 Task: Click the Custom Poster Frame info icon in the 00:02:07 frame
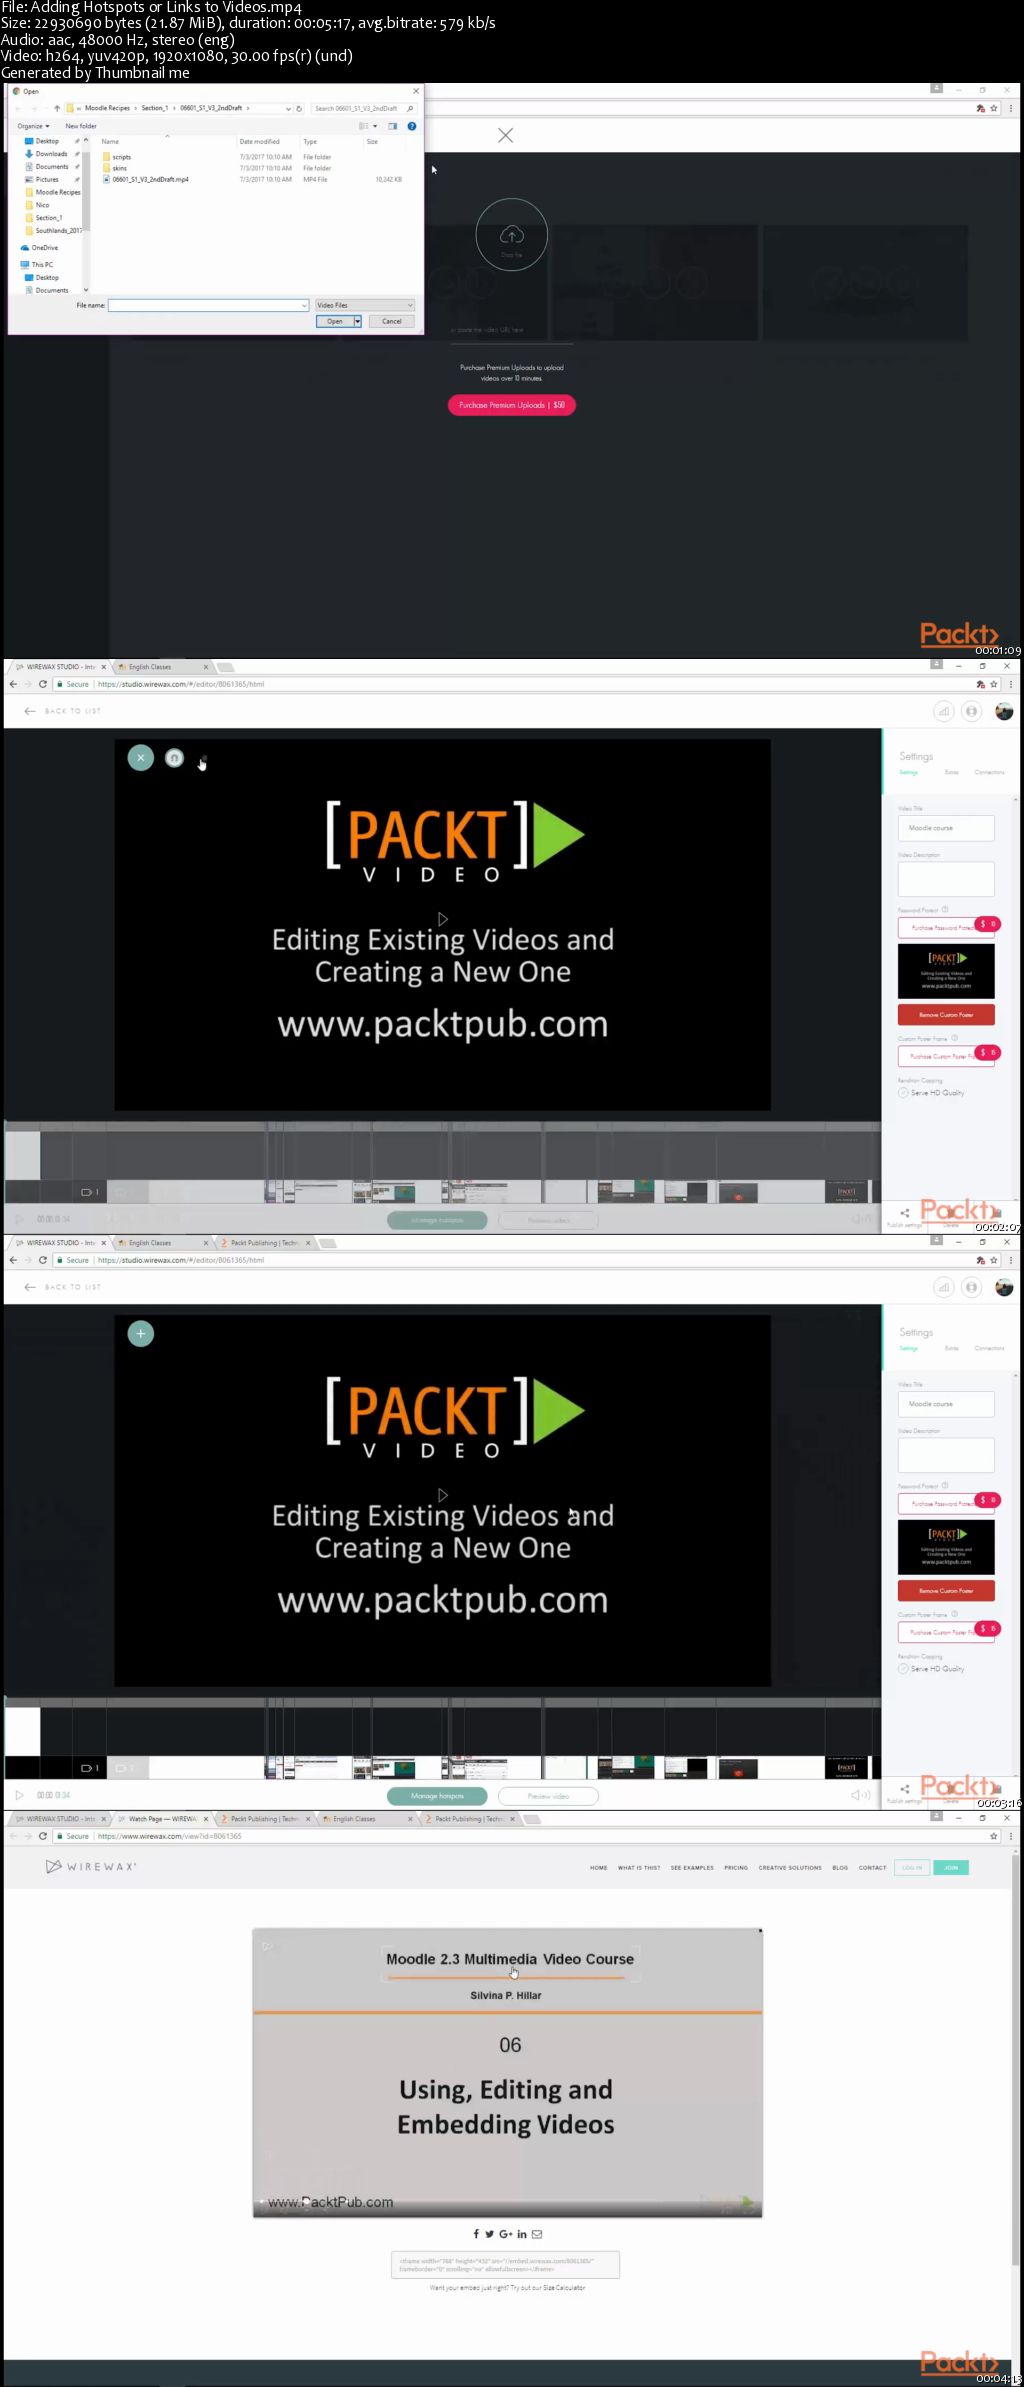point(954,1038)
